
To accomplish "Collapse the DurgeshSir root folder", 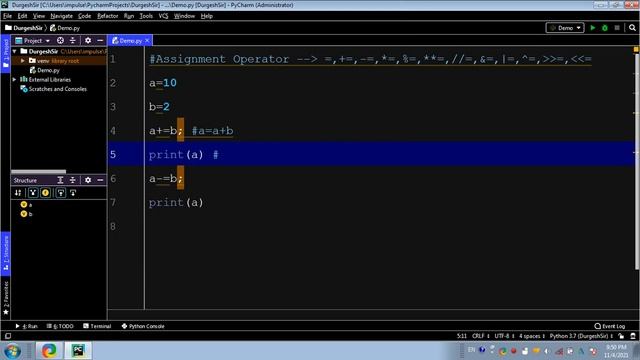I will (15, 51).
